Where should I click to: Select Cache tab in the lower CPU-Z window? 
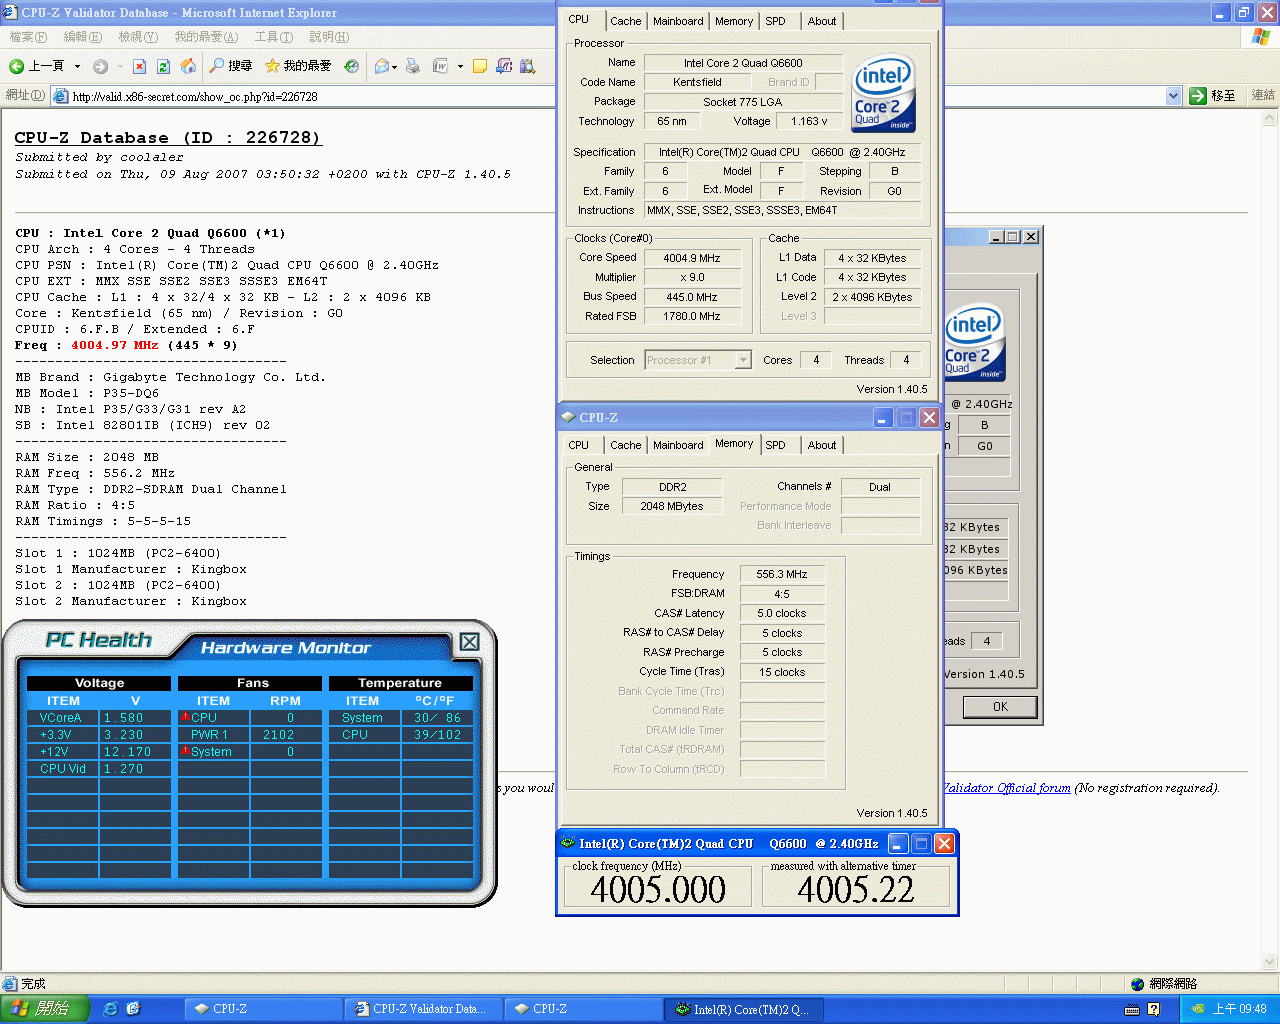tap(626, 445)
